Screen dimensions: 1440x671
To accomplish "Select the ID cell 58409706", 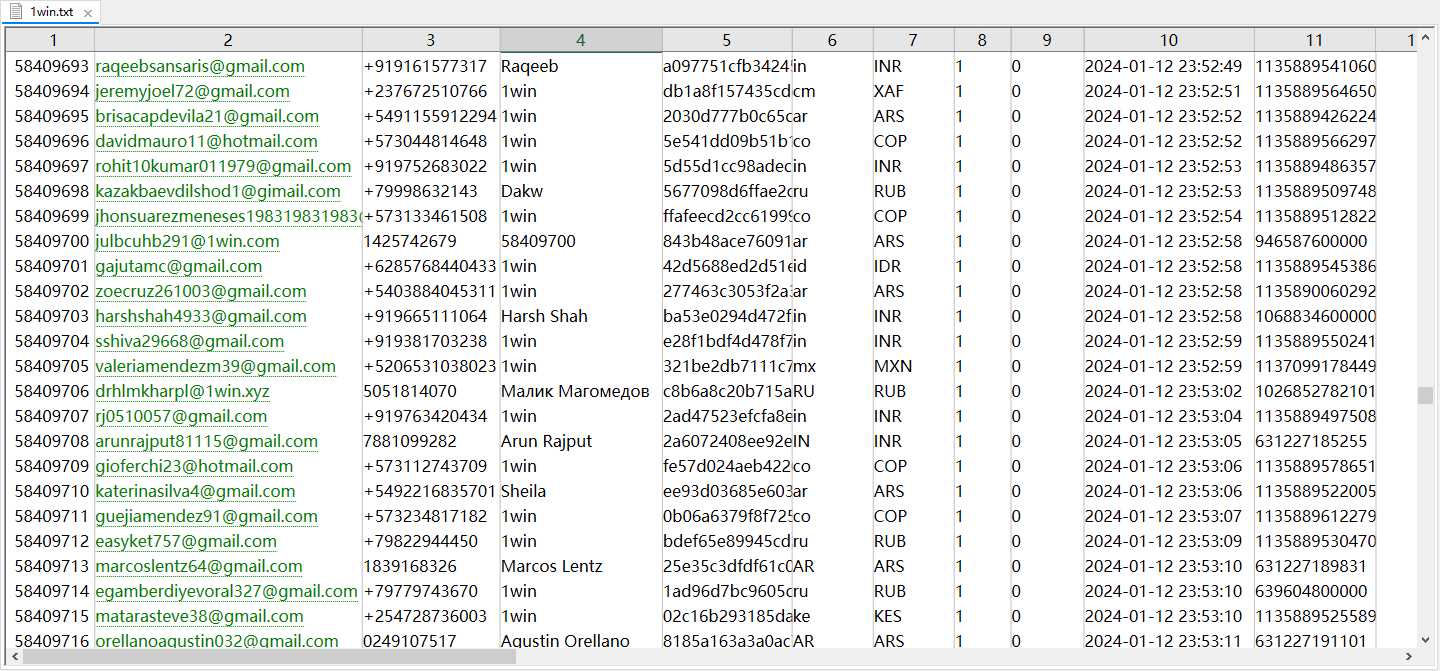I will (52, 391).
